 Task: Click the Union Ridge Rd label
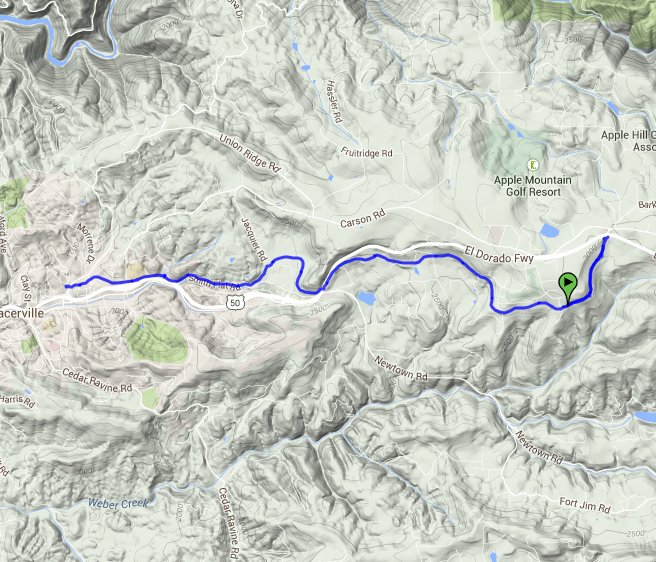point(250,153)
